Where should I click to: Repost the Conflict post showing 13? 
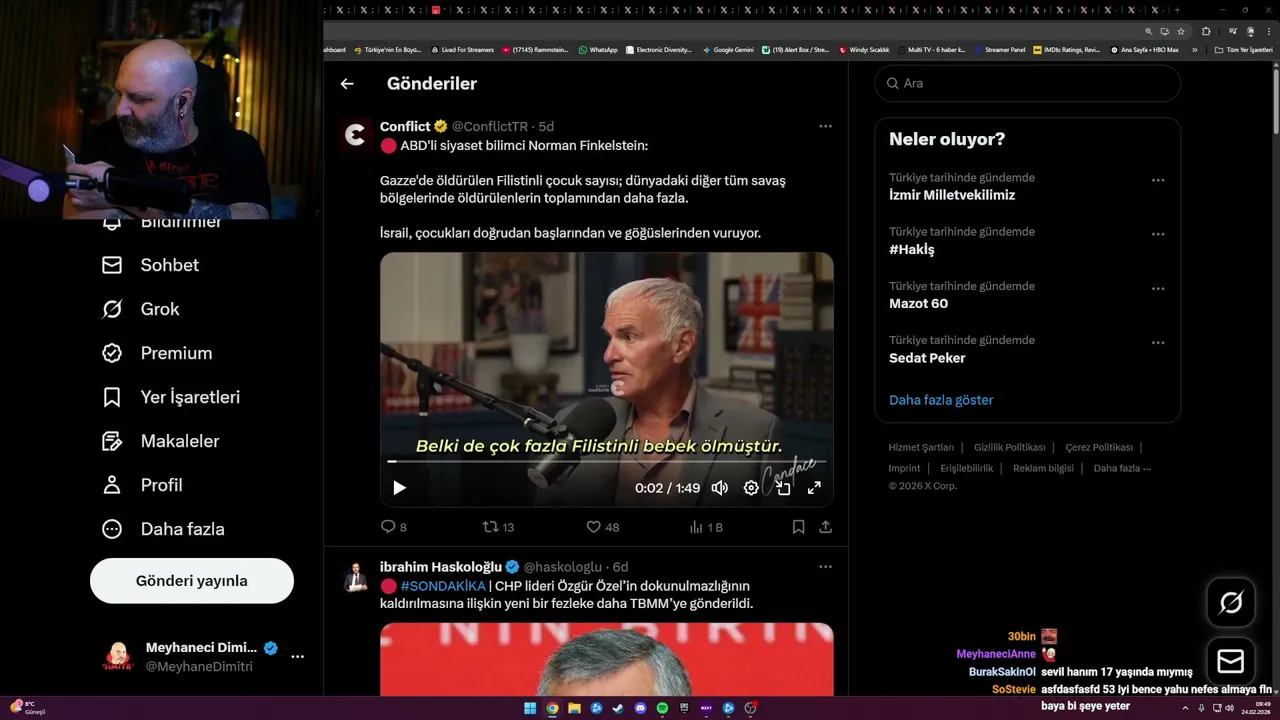pyautogui.click(x=498, y=527)
